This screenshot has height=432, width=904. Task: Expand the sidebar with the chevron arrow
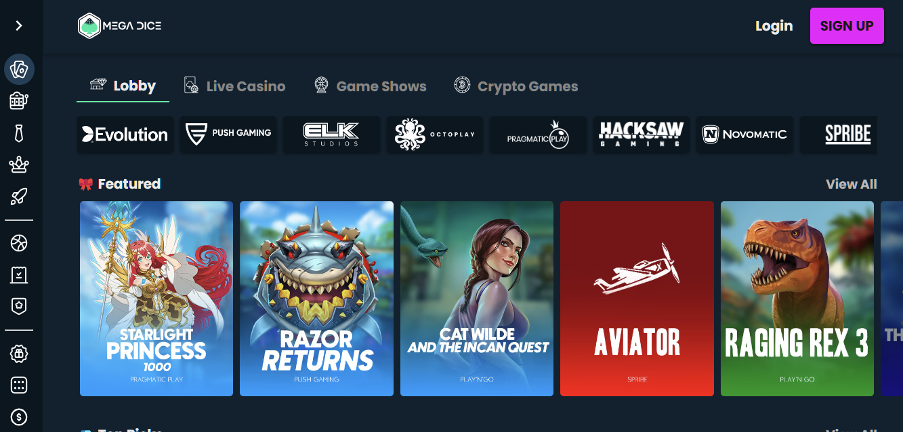(19, 25)
